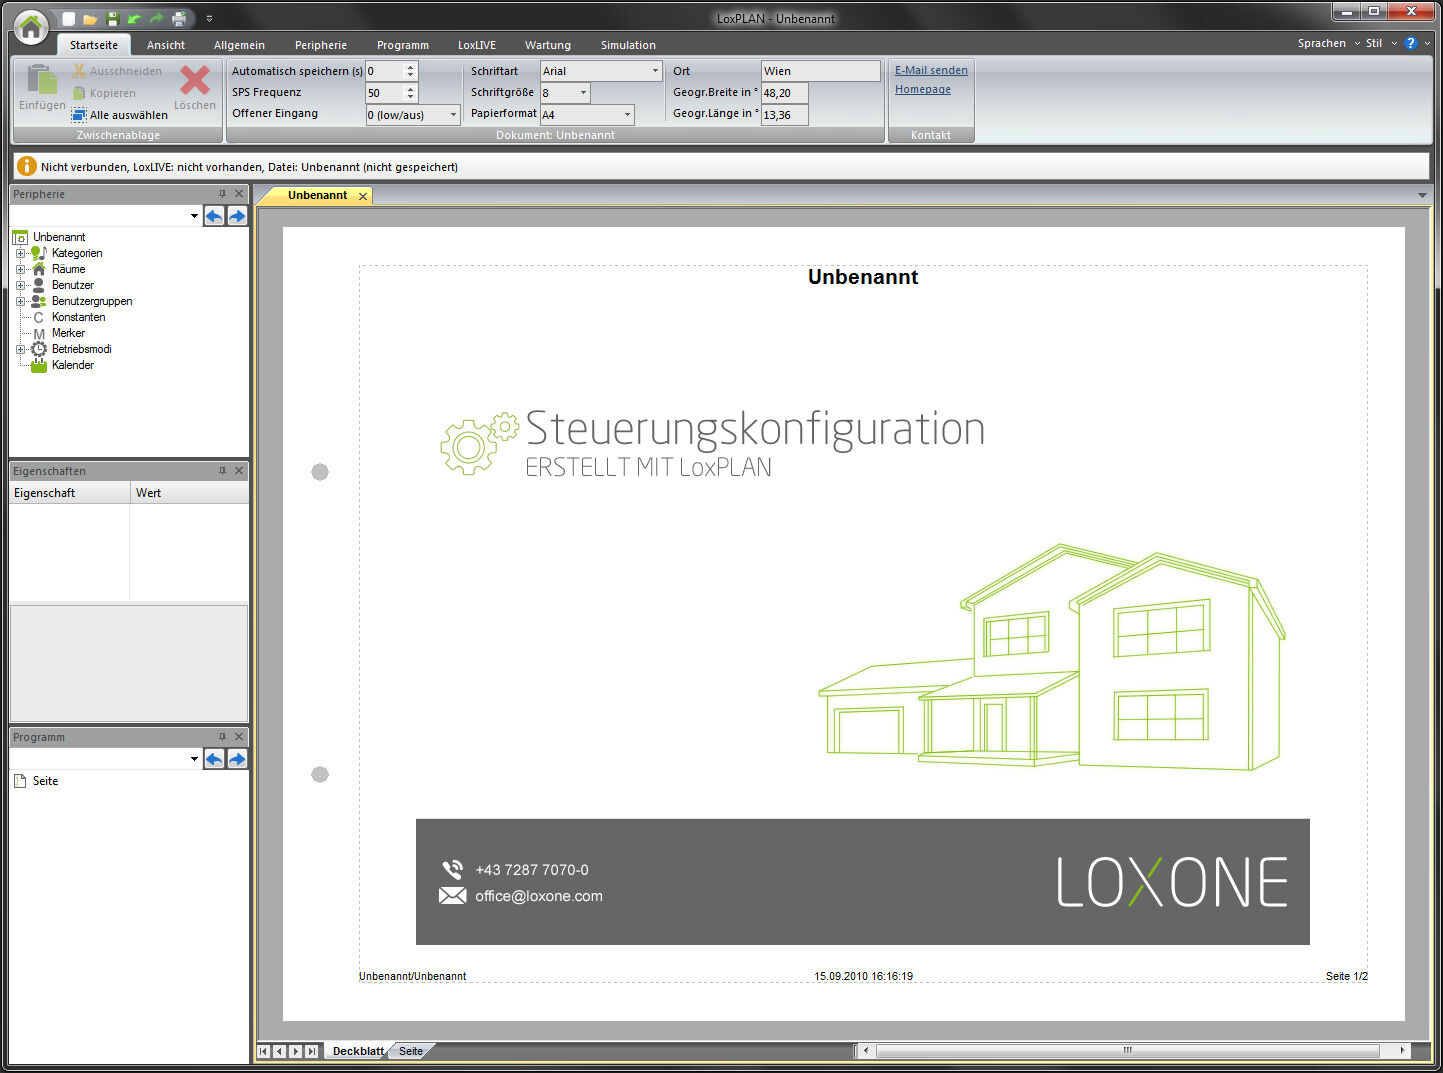Open document tab list dropdown arrow
Viewport: 1443px width, 1073px height.
pyautogui.click(x=1422, y=196)
